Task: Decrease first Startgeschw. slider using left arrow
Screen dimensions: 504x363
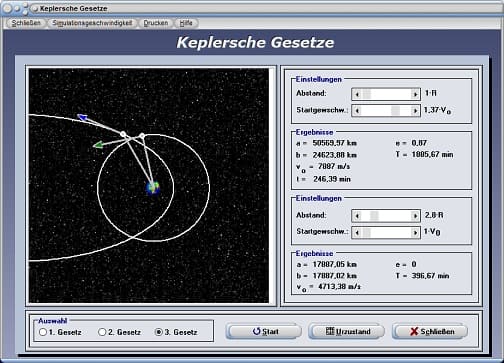Action: point(357,111)
